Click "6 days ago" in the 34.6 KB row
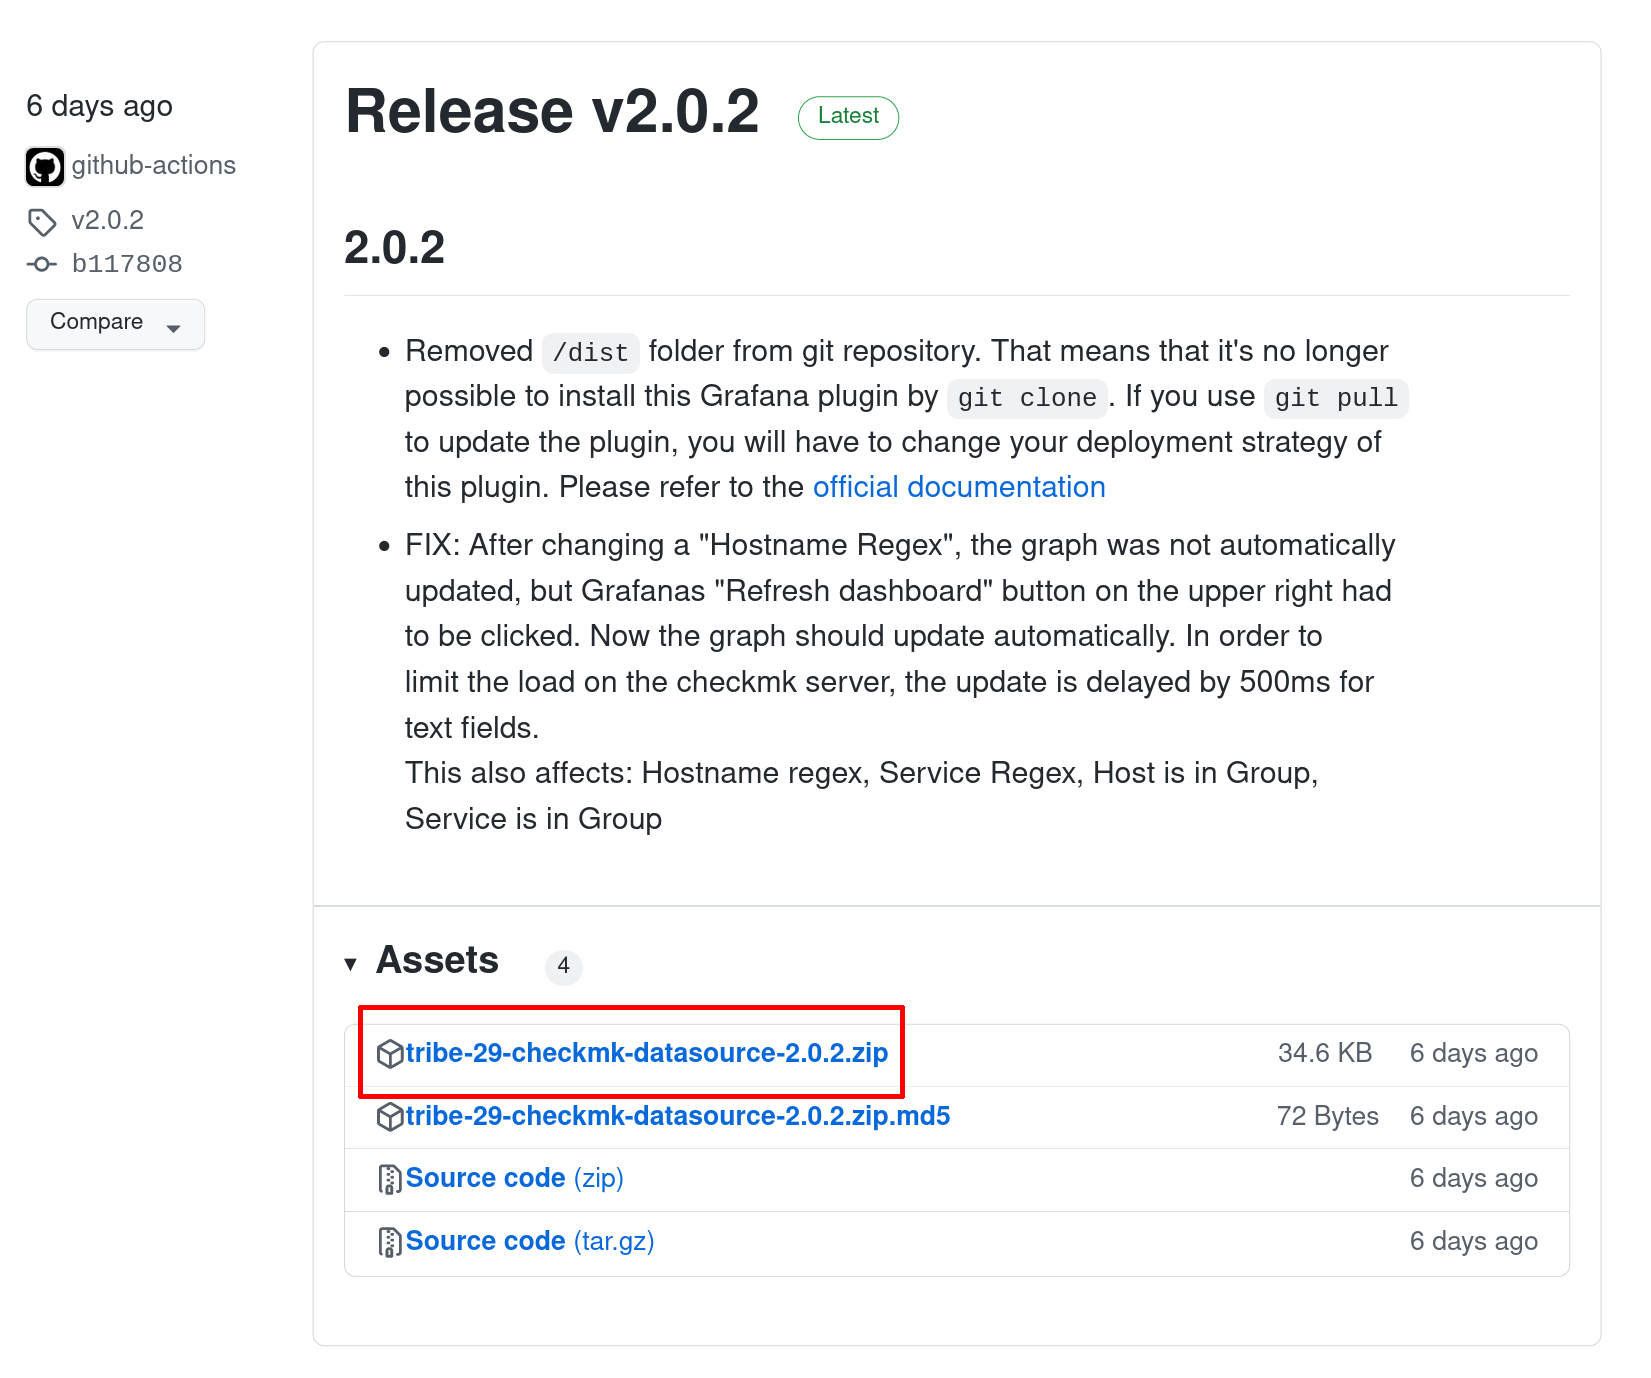 pos(1474,1053)
